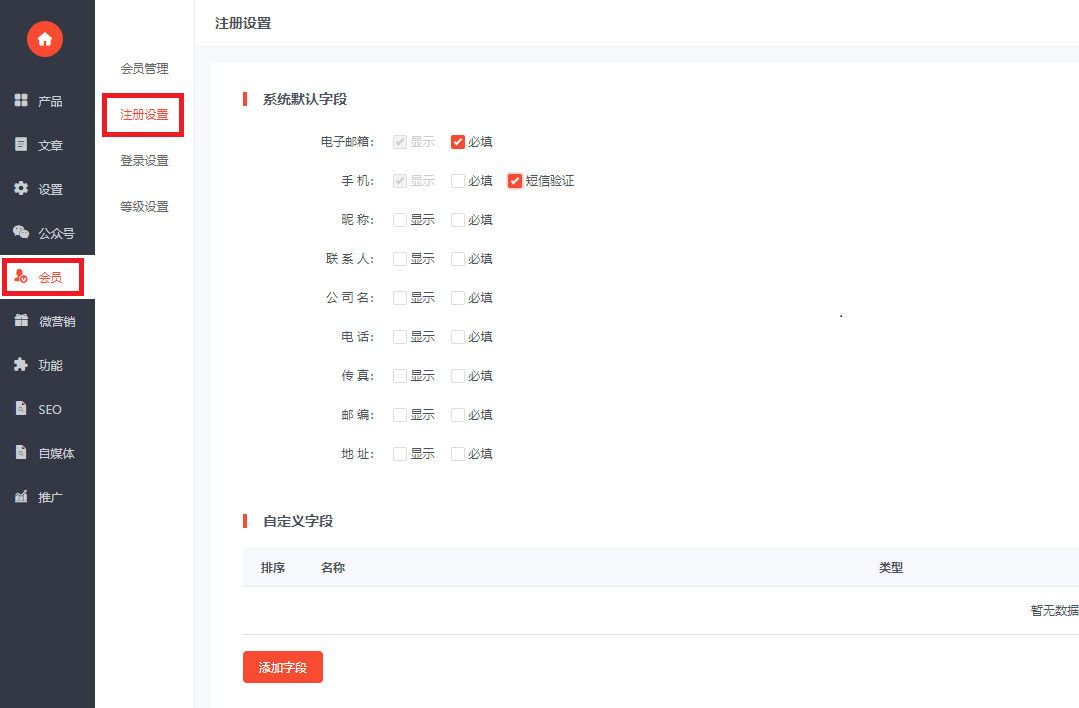Enable 显示 for 联系人

[400, 259]
